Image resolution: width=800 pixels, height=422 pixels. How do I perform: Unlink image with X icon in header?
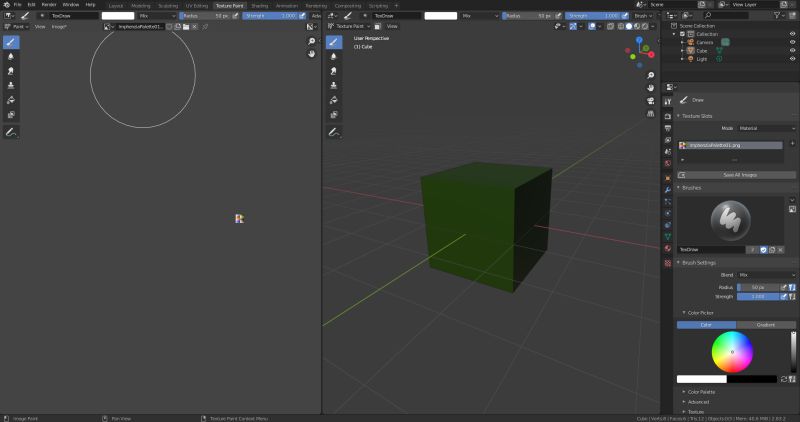[194, 27]
